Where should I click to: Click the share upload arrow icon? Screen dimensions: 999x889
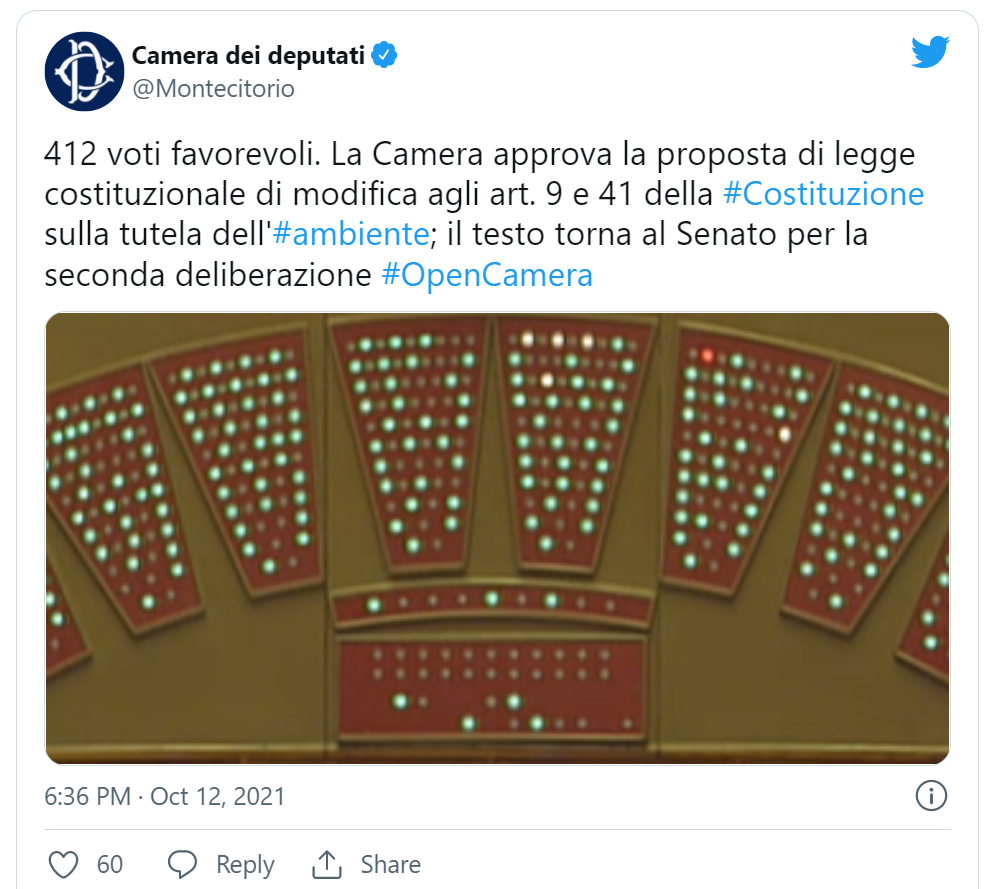pyautogui.click(x=327, y=865)
